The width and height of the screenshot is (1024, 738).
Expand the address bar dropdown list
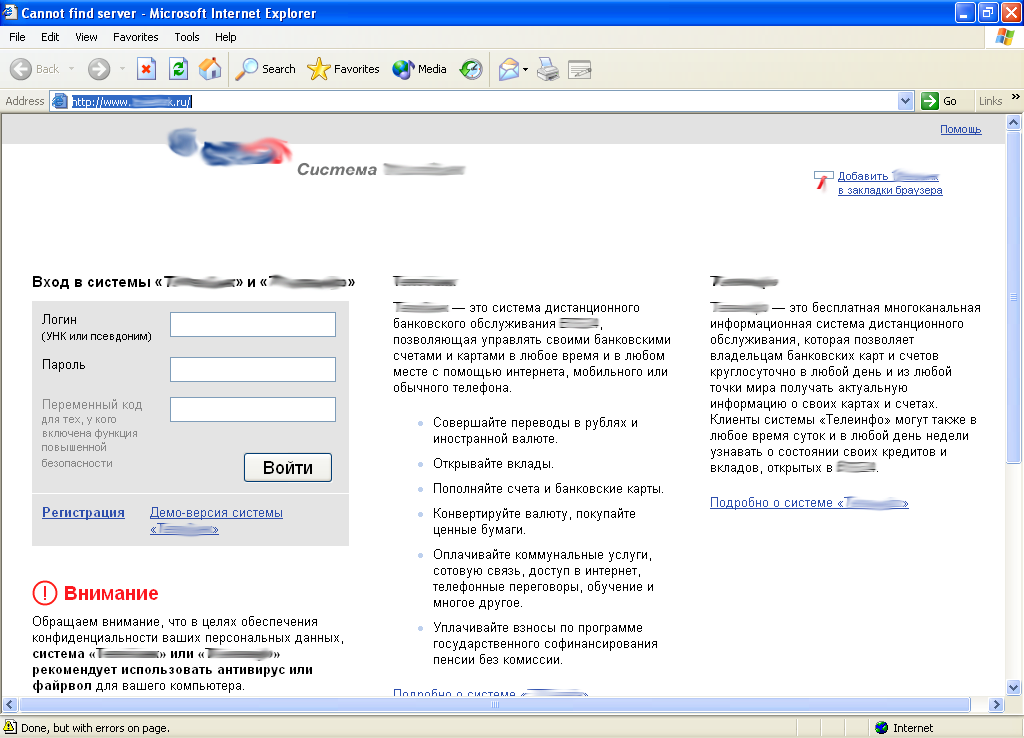pos(905,101)
